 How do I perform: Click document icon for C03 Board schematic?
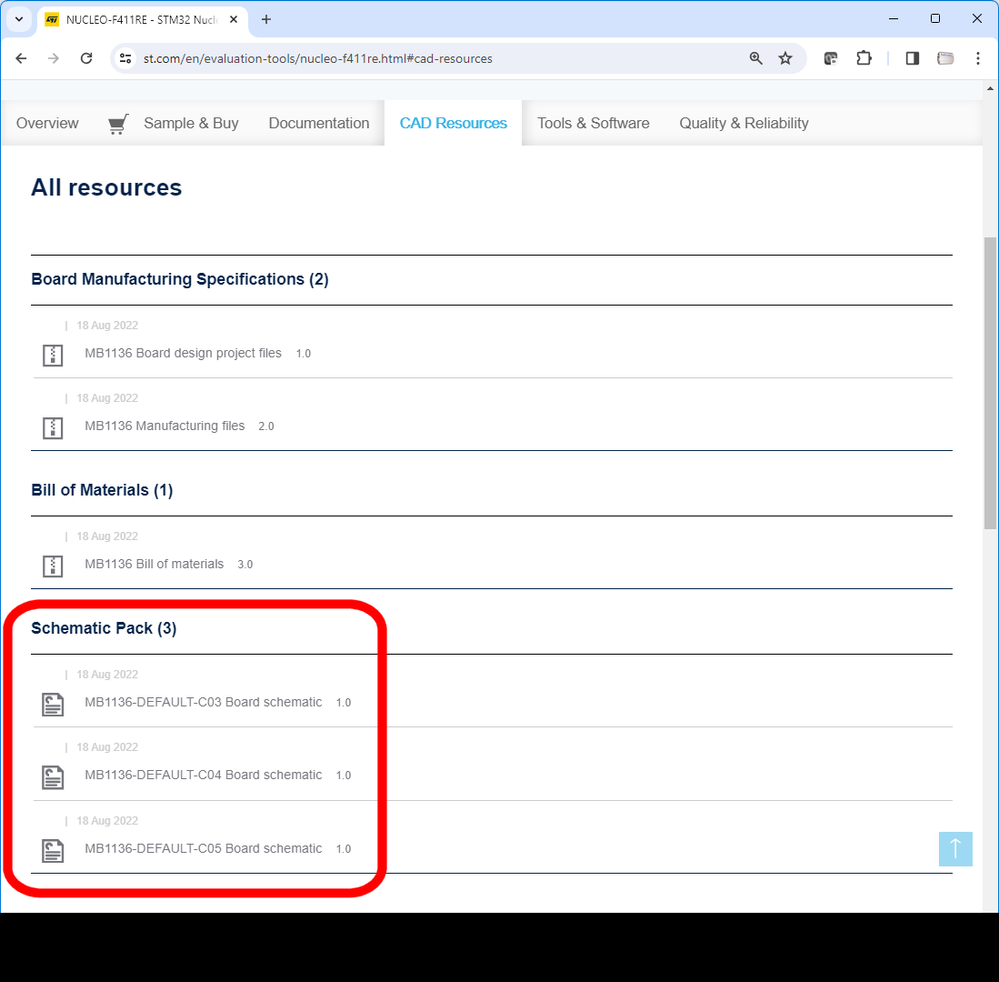click(53, 704)
